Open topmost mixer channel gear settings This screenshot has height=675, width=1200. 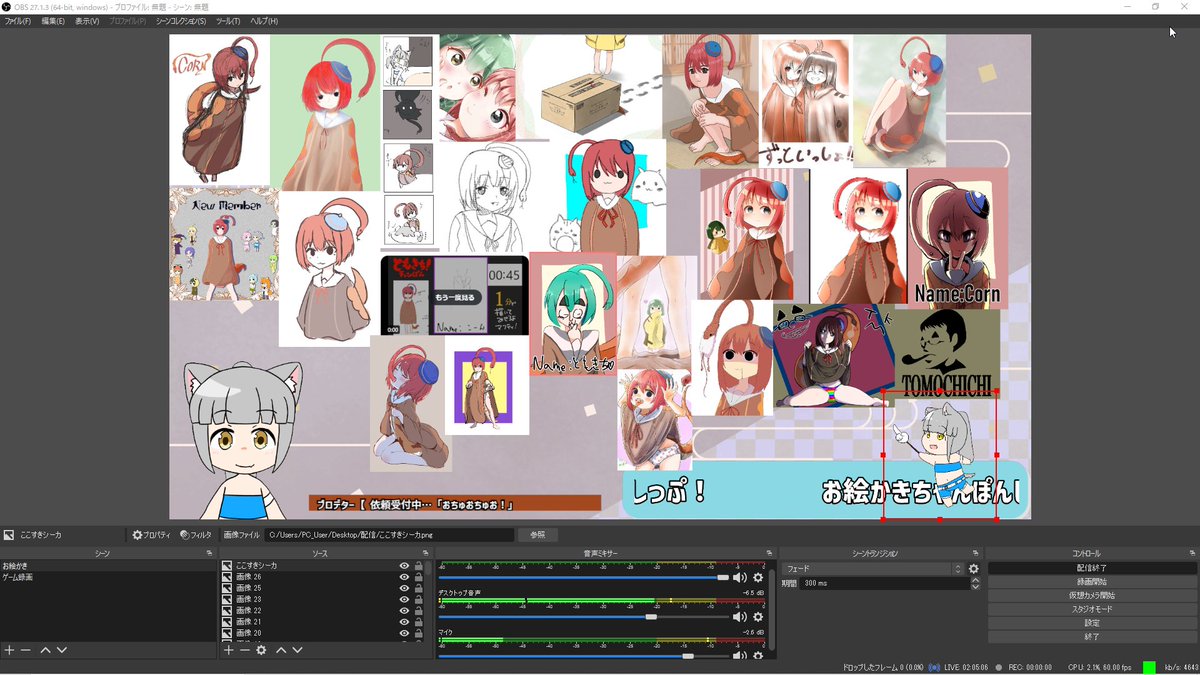(x=758, y=577)
